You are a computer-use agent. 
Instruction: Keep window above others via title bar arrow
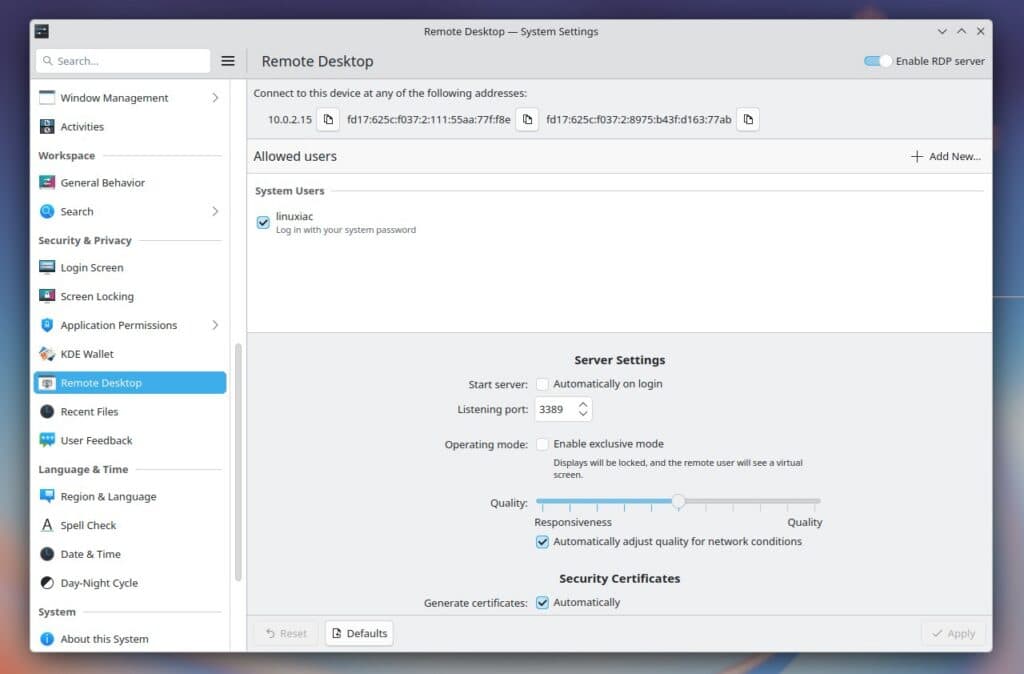961,31
